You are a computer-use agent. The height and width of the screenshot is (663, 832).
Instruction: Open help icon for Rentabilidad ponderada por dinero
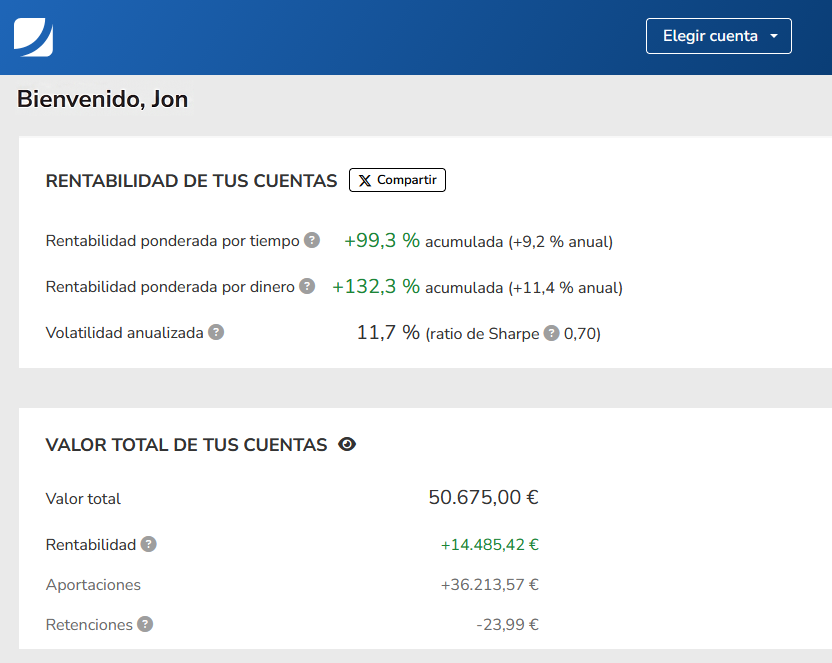pos(307,286)
